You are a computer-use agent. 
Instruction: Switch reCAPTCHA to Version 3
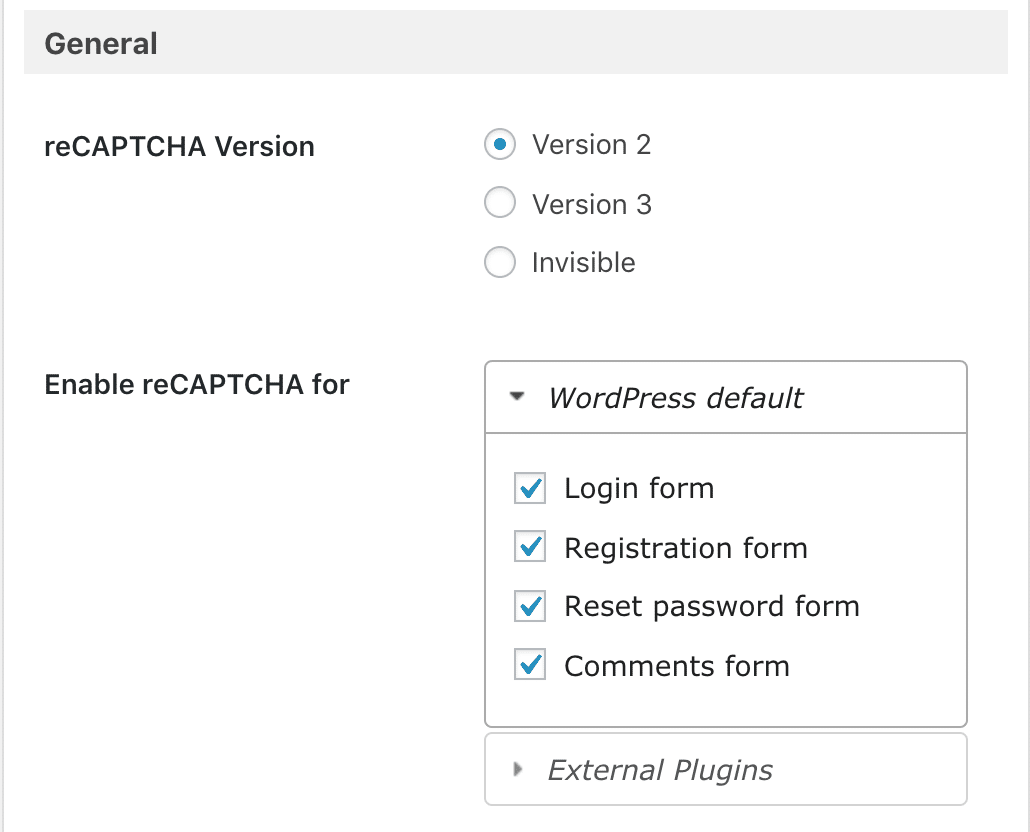coord(500,203)
